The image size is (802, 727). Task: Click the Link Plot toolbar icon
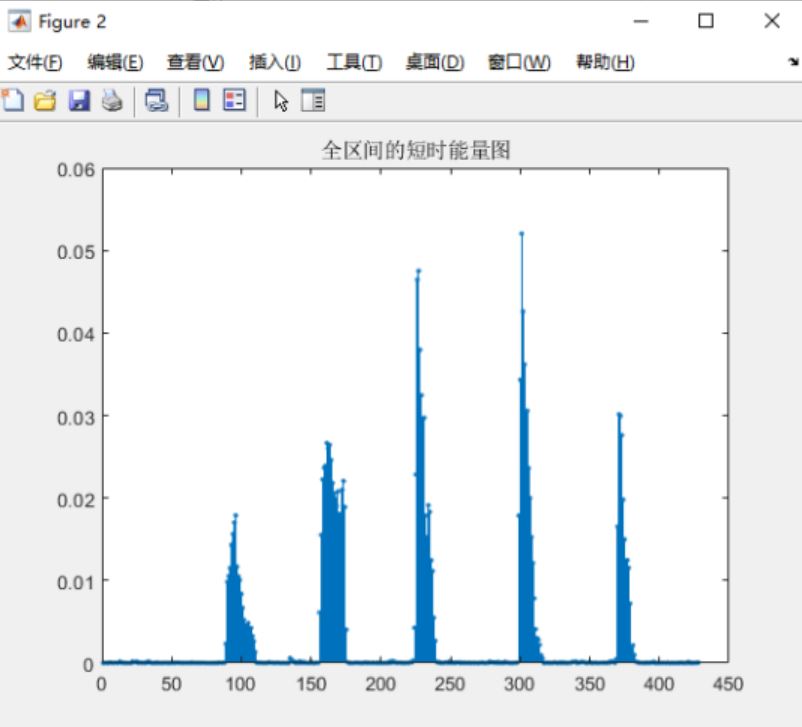tap(157, 100)
